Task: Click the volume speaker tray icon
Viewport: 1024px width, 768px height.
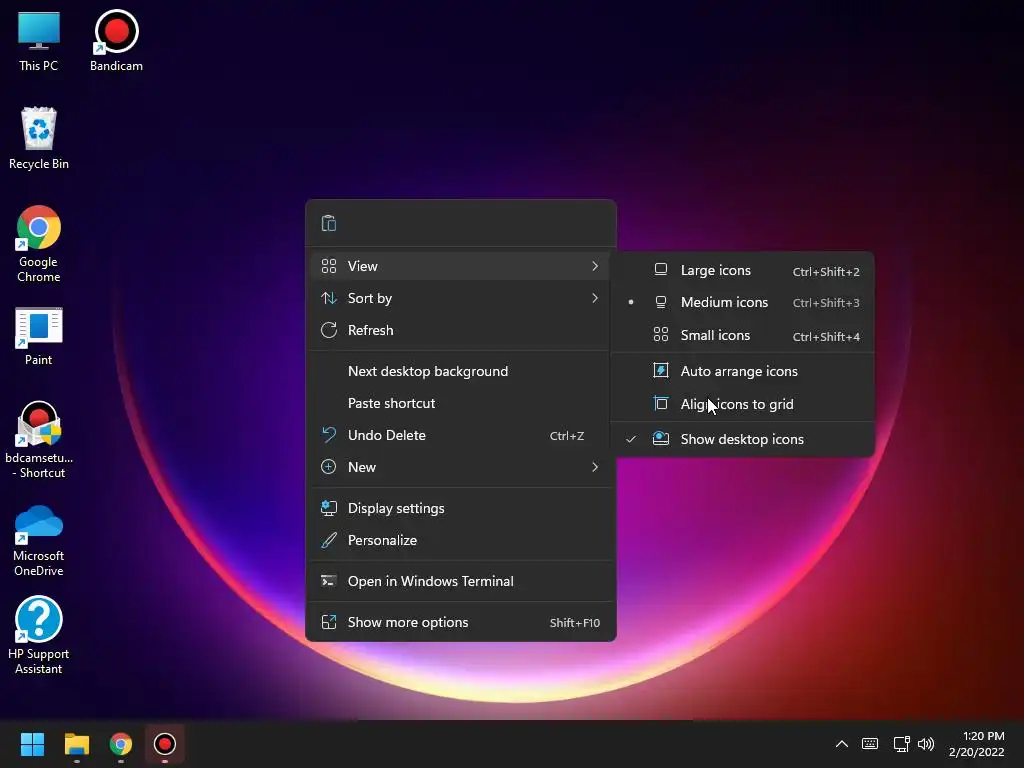Action: tap(926, 744)
